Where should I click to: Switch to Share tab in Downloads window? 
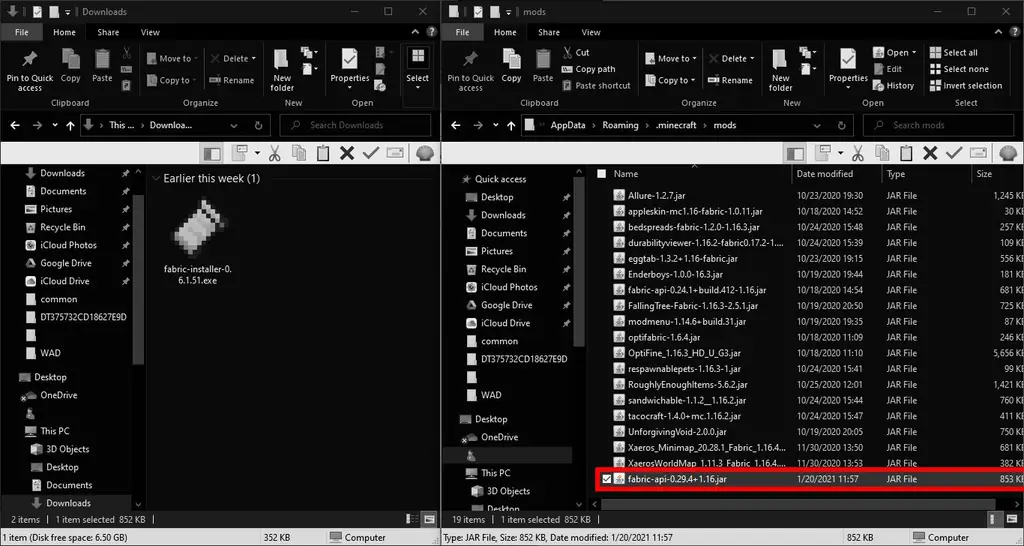click(x=108, y=32)
